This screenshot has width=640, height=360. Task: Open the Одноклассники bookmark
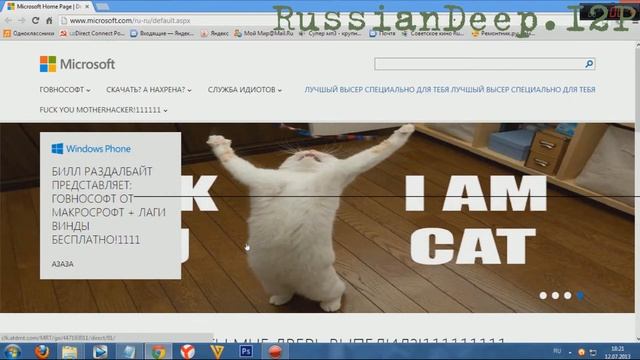29,33
